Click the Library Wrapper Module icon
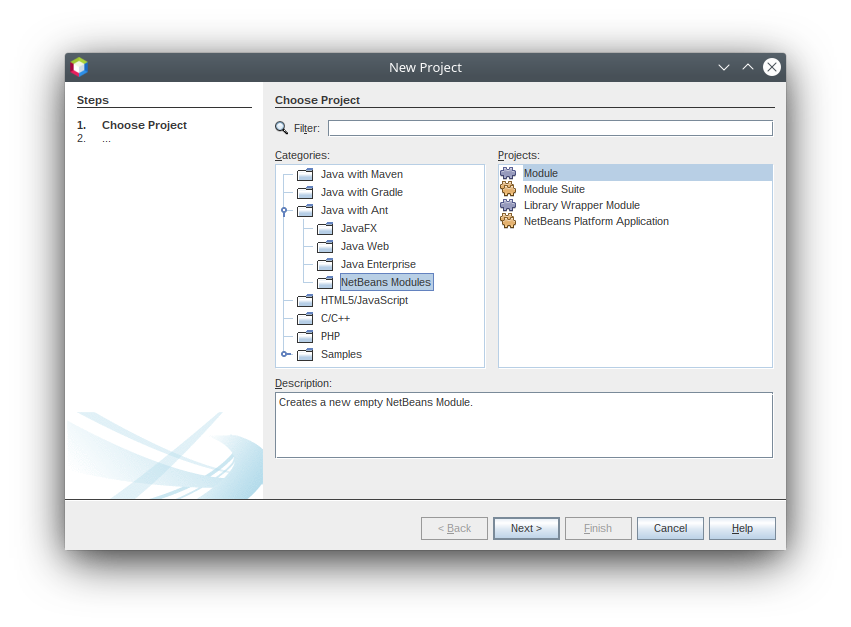 tap(508, 205)
